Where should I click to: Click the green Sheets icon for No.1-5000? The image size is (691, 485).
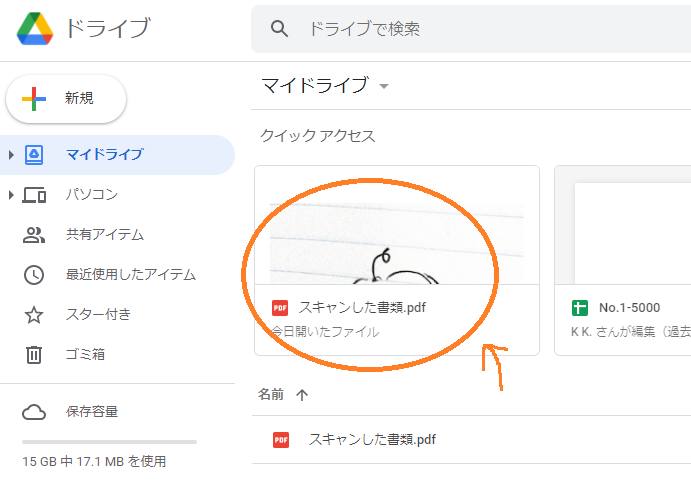point(580,308)
